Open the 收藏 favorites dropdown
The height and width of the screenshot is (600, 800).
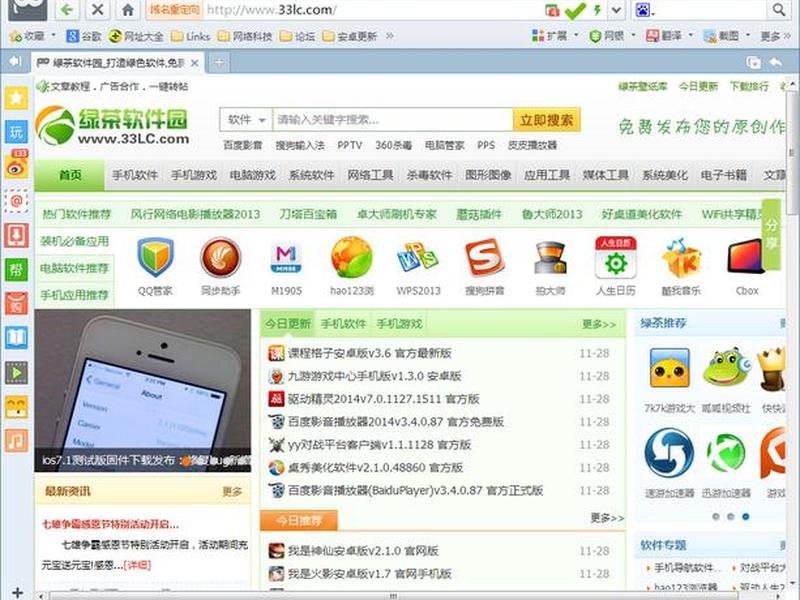pyautogui.click(x=32, y=36)
